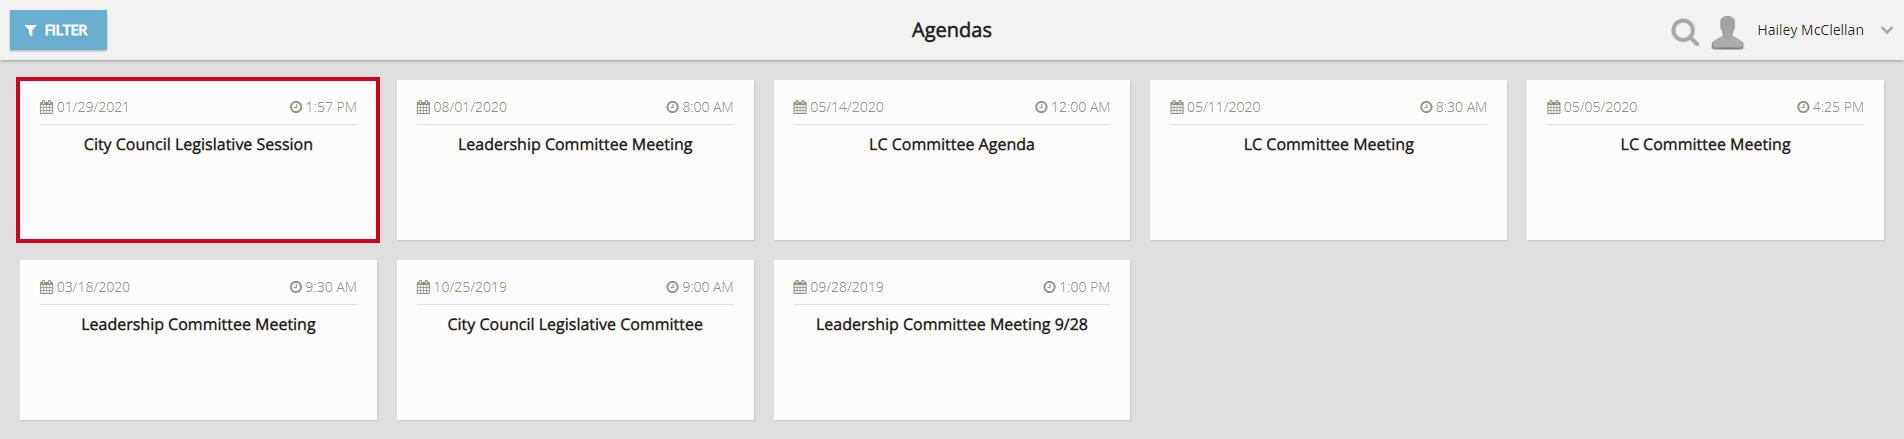Select the LC Committee Agenda card
Viewport: 1904px width, 439px height.
pos(952,160)
